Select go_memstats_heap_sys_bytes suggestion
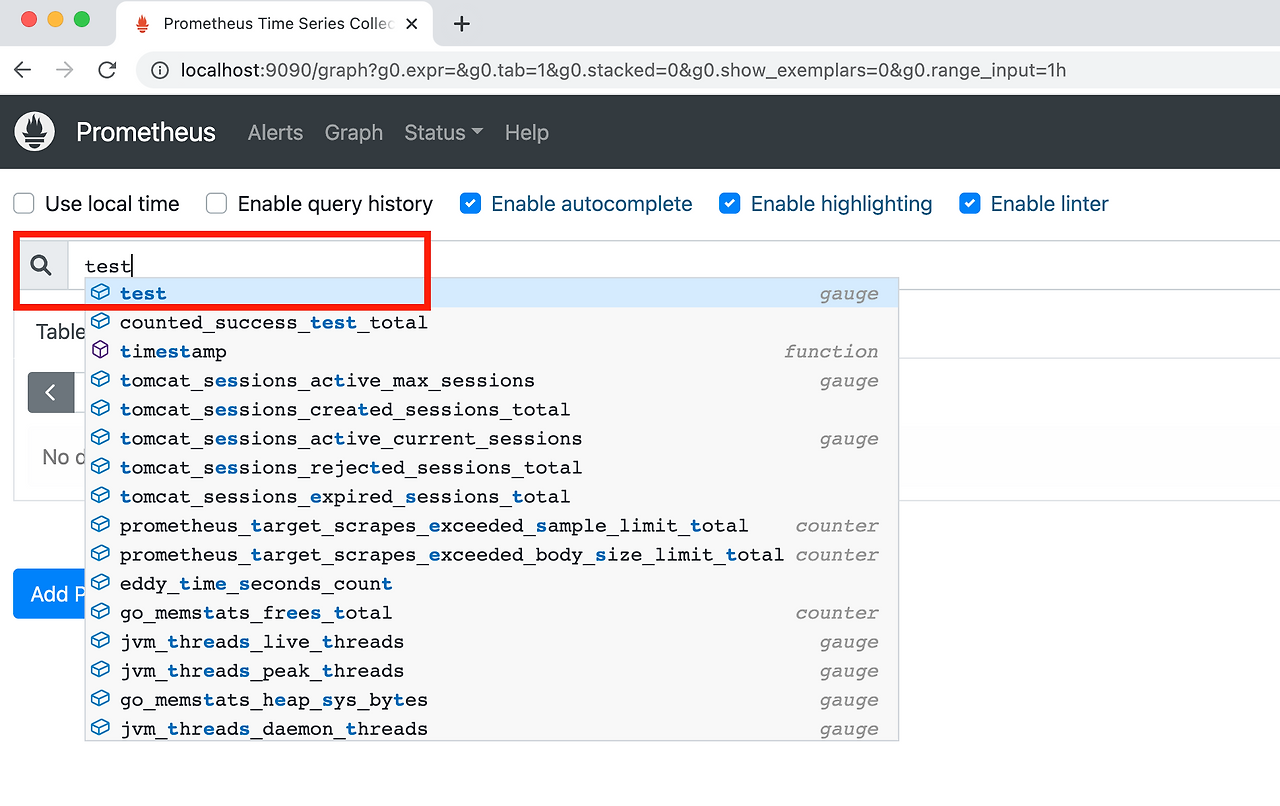 coord(491,699)
